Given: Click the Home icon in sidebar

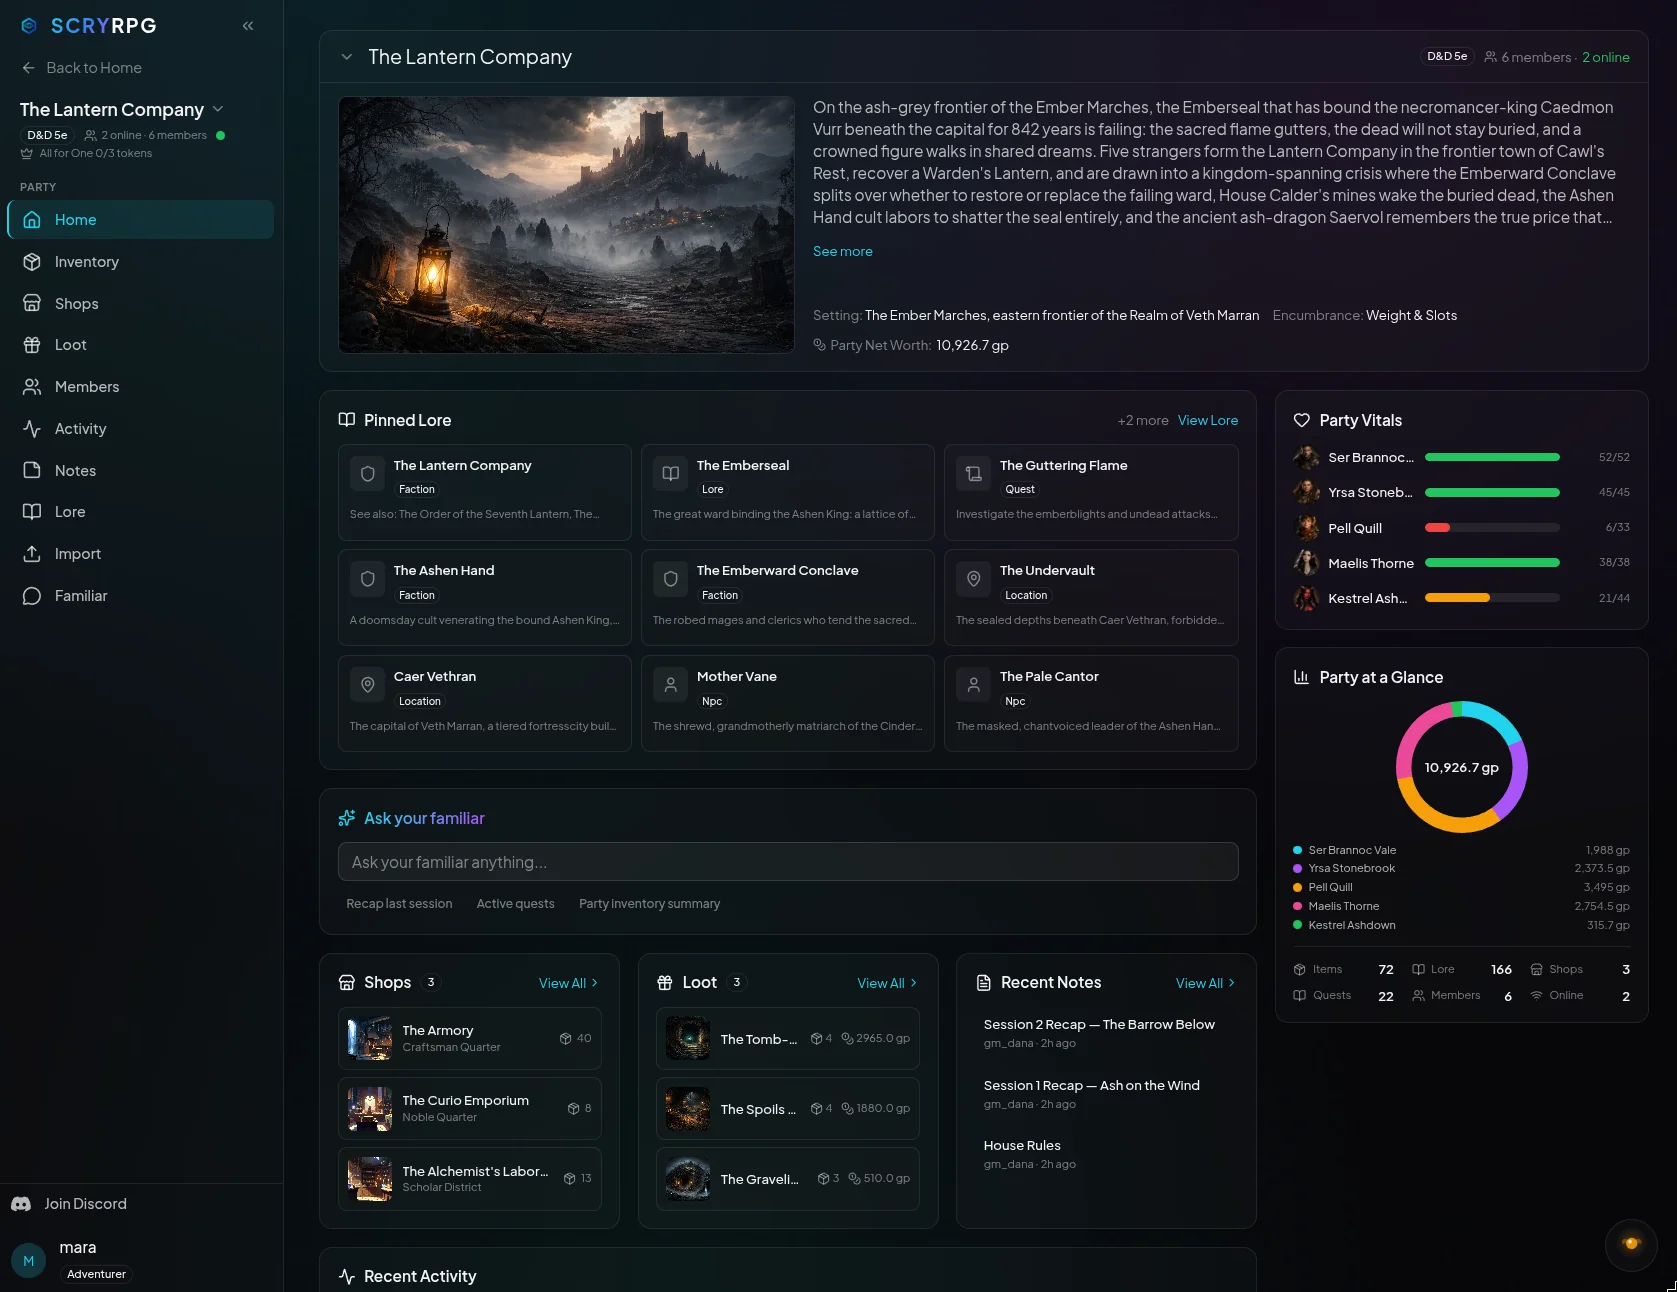Looking at the screenshot, I should [x=32, y=220].
